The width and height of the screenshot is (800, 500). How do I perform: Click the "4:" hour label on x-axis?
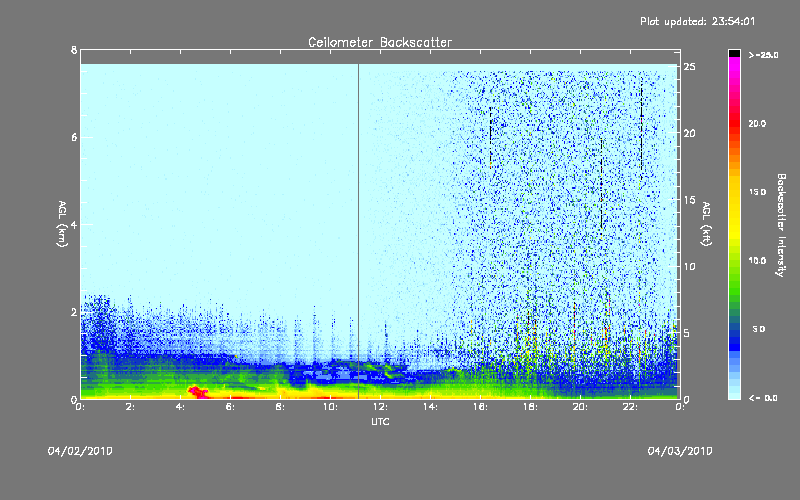pos(181,407)
